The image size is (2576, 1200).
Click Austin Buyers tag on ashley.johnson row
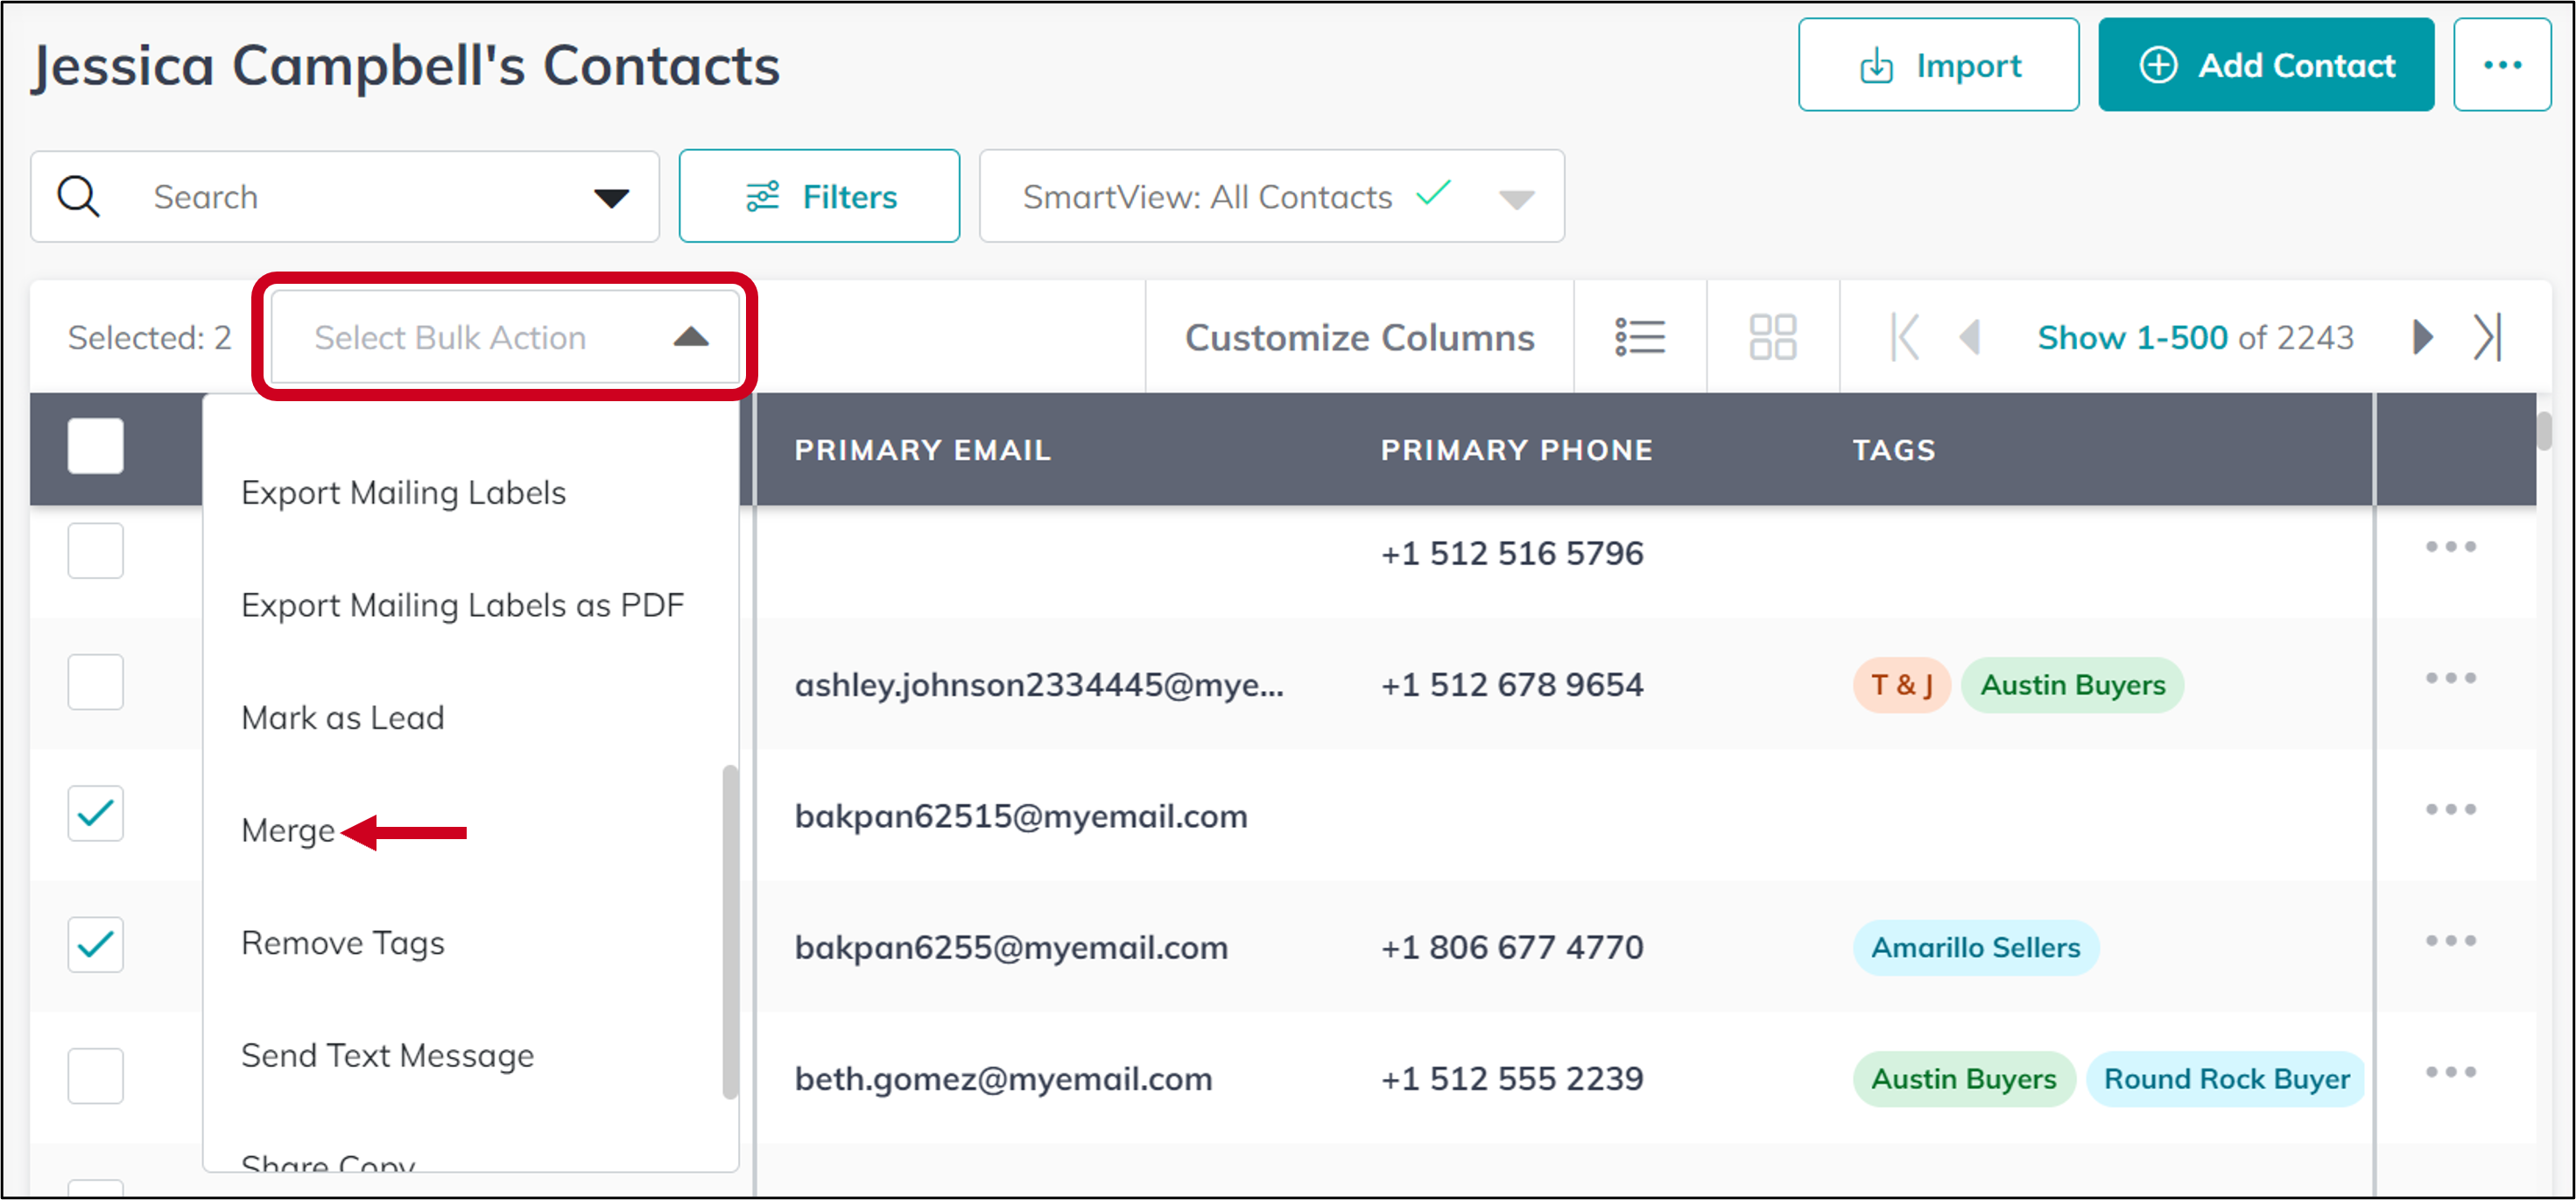[x=2072, y=685]
